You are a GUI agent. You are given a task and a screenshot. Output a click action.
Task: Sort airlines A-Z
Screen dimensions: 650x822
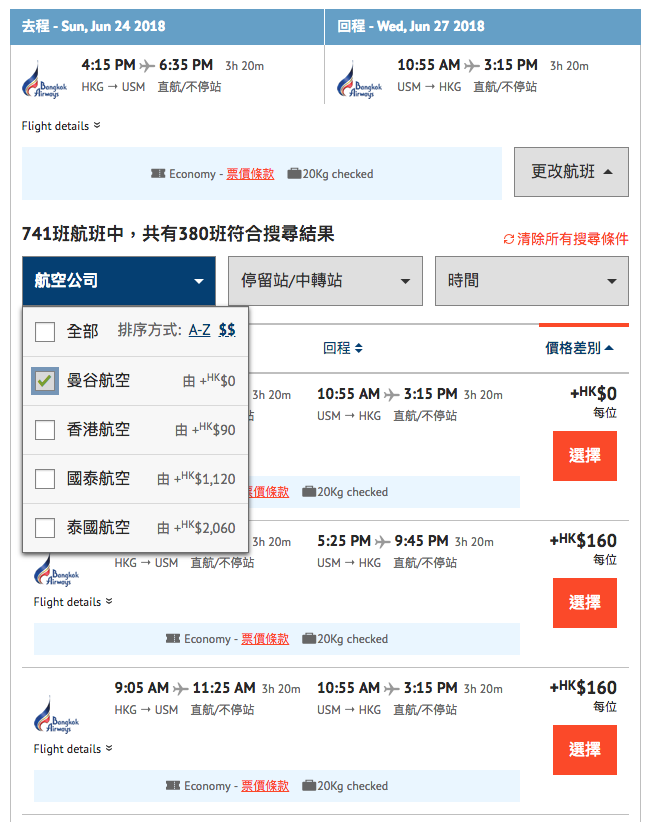pos(199,330)
